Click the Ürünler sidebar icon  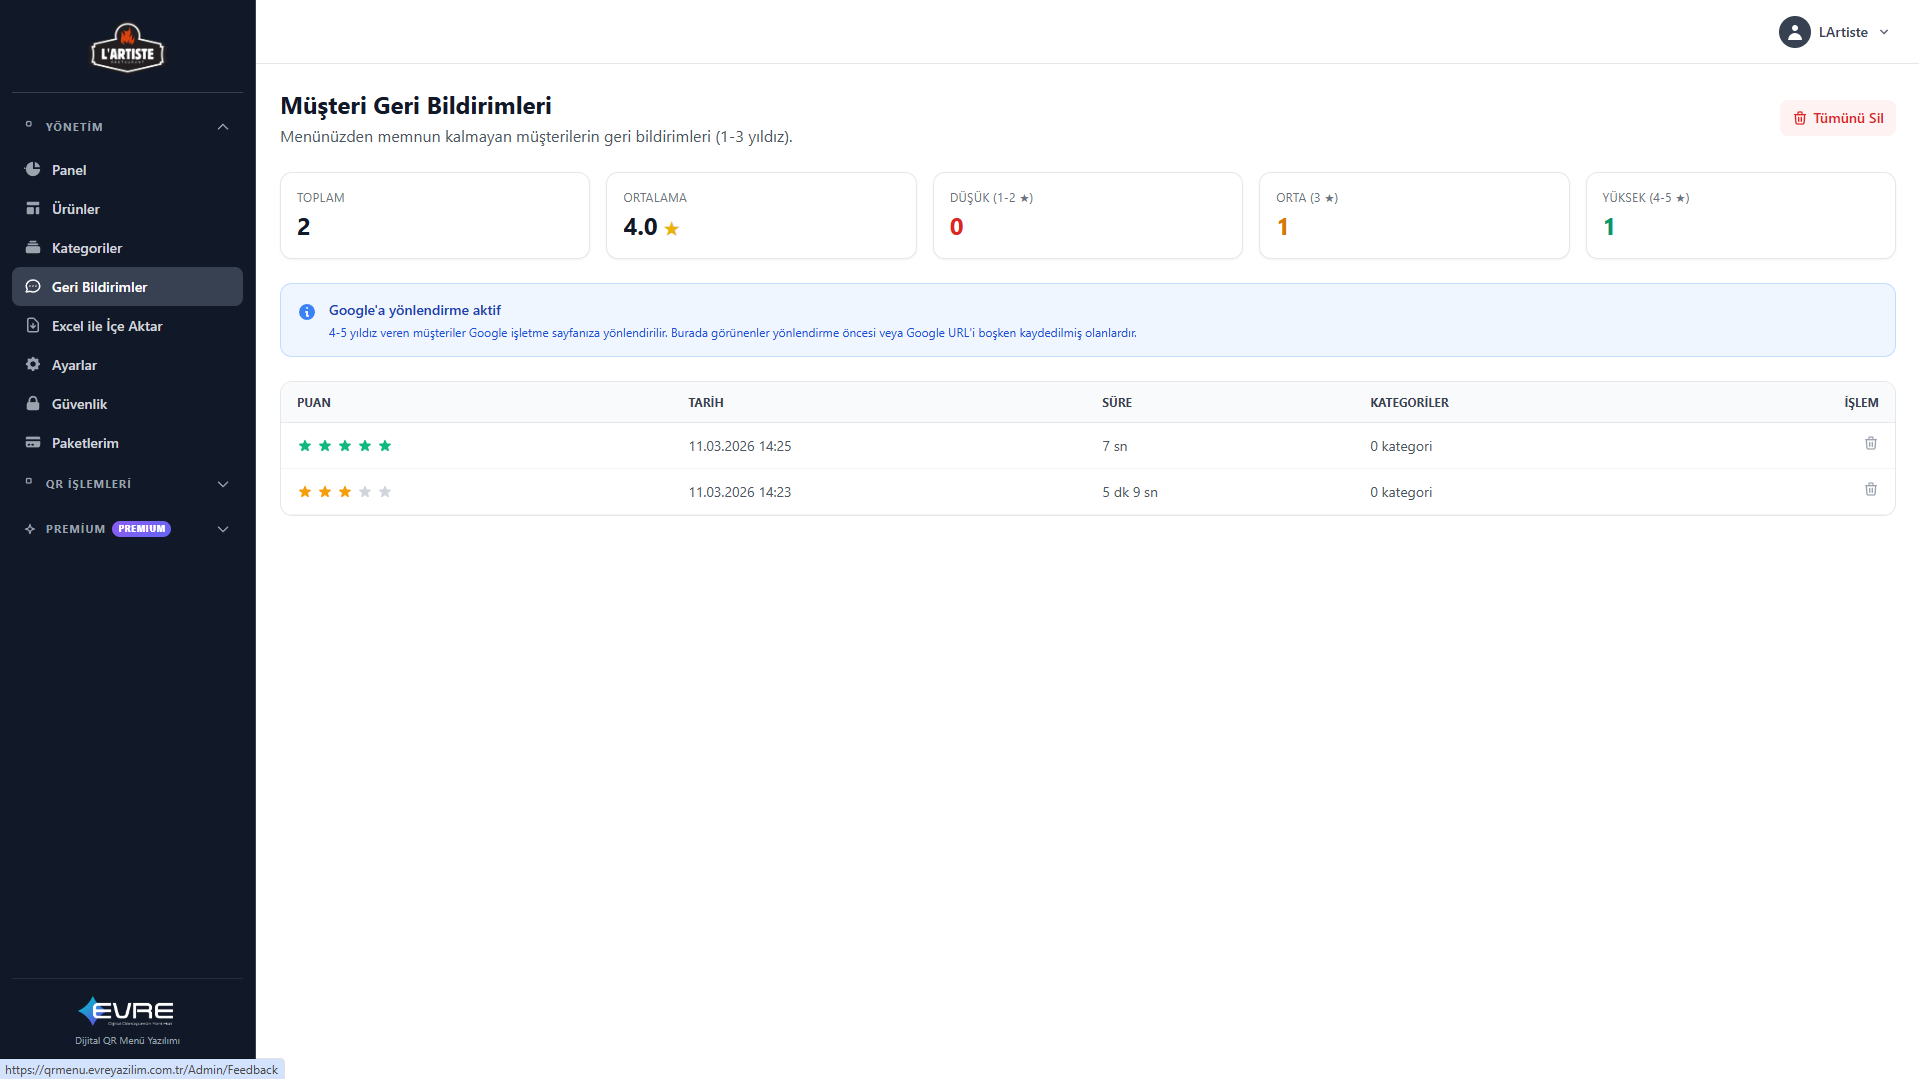coord(33,208)
